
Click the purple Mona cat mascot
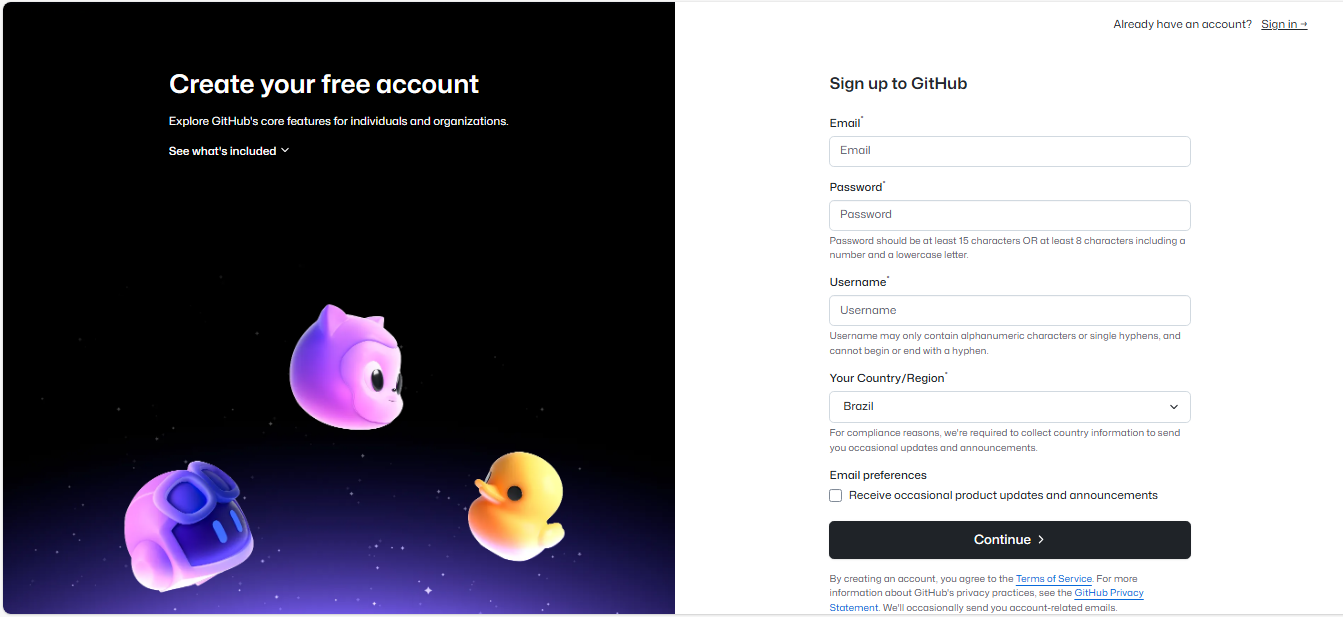coord(345,368)
